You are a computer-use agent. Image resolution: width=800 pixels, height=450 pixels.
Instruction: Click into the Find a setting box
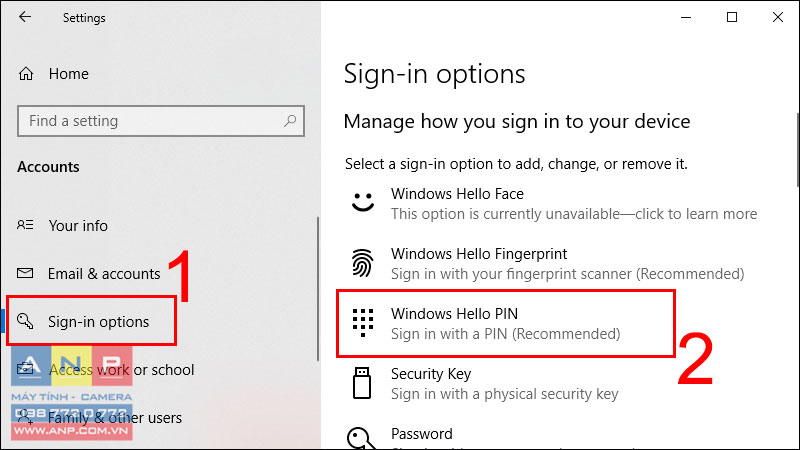coord(161,121)
